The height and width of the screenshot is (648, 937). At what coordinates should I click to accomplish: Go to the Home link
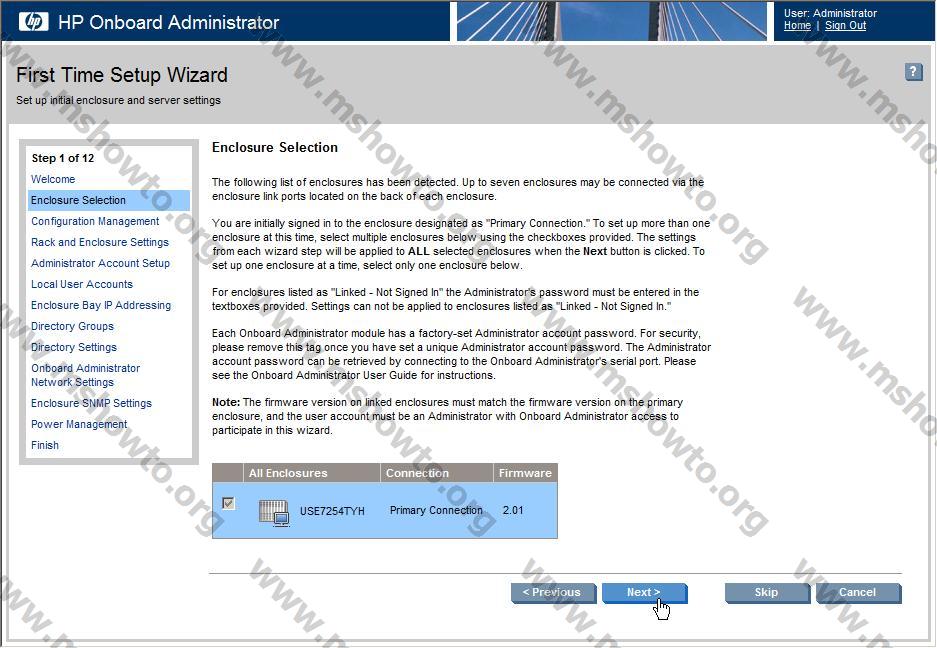pyautogui.click(x=797, y=26)
